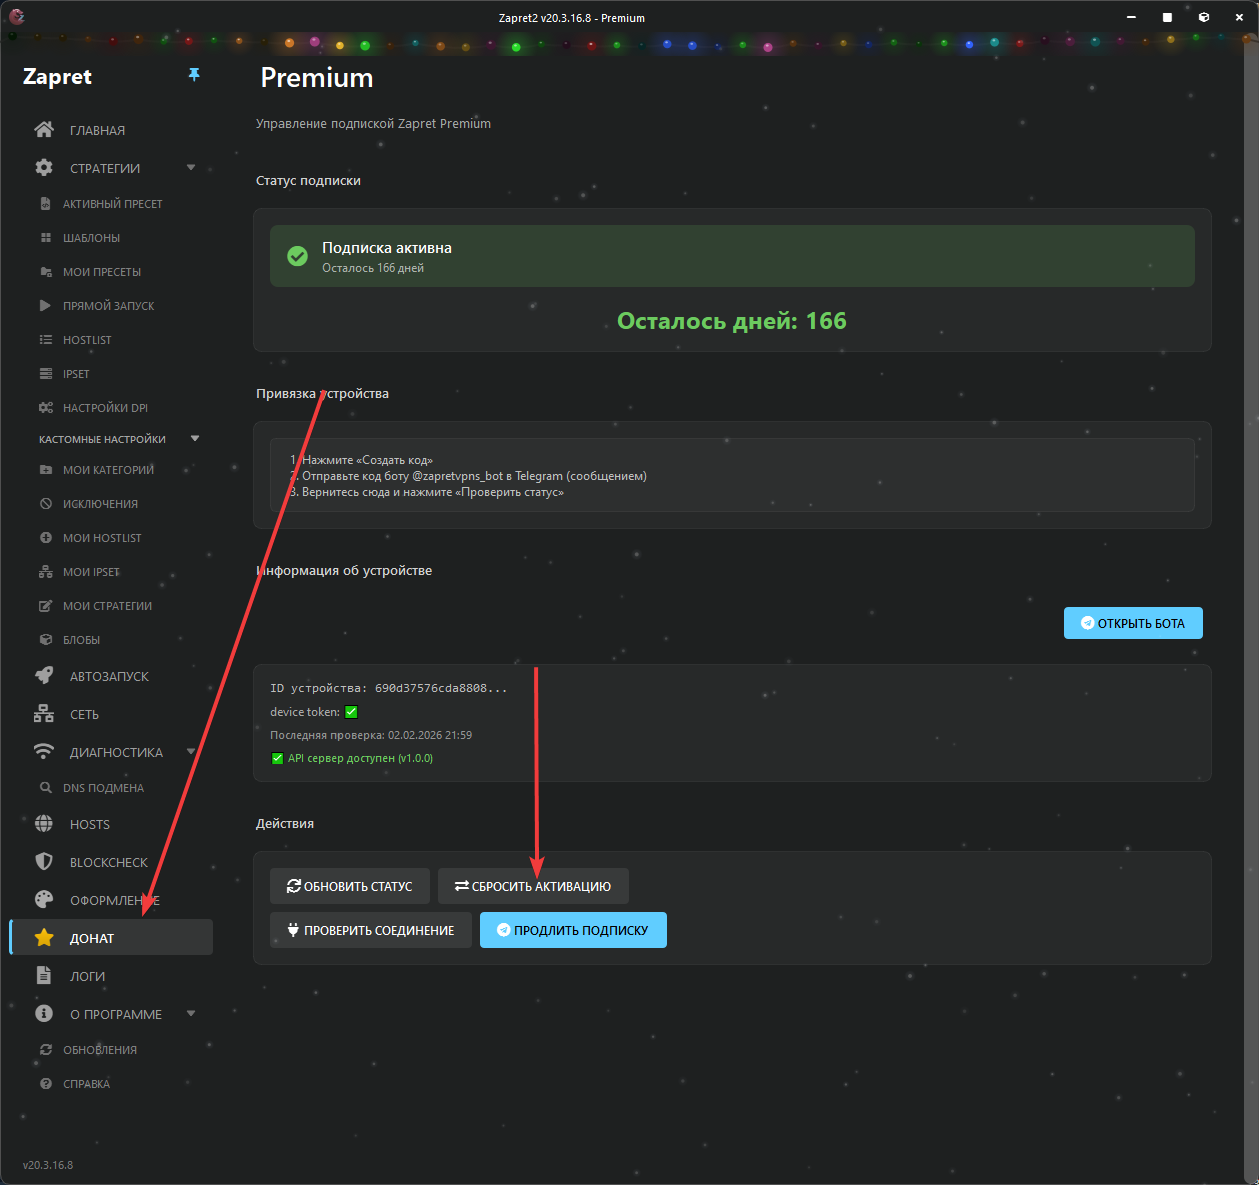Click the file icon of АКТИВНЫЙ ПРЕСЕТ
This screenshot has width=1259, height=1185.
point(45,204)
